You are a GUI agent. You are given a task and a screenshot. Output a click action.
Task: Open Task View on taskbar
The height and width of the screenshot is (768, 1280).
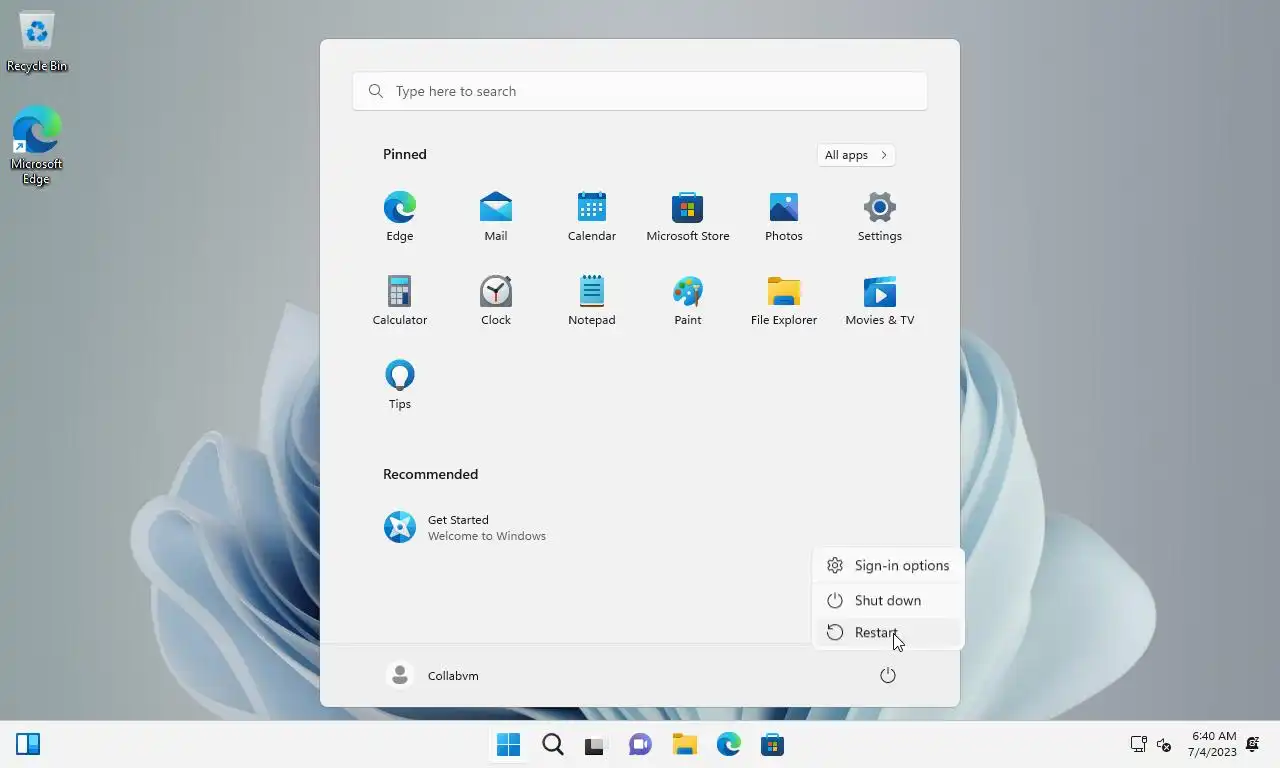coord(596,745)
